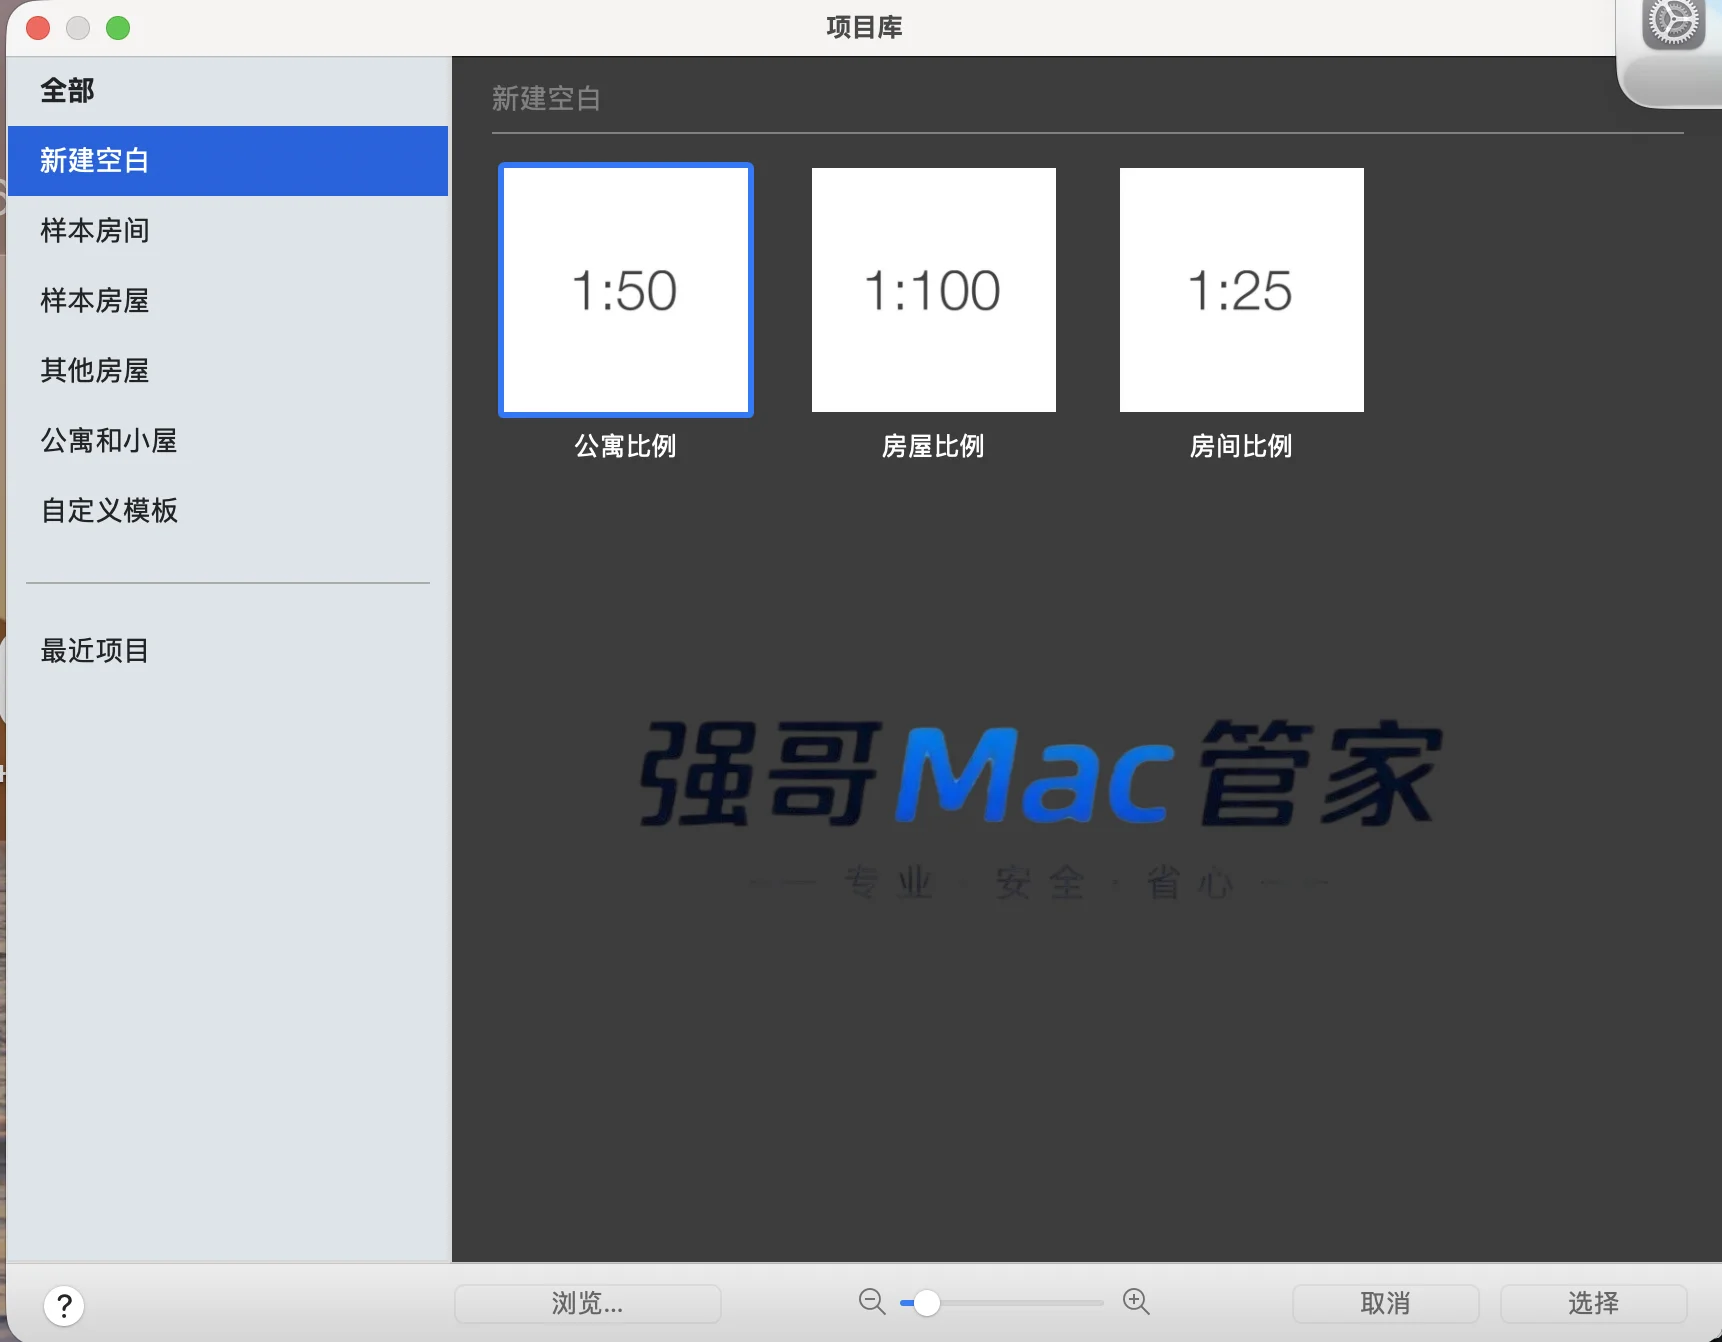1722x1342 pixels.
Task: Open the help question mark button
Action: [64, 1305]
